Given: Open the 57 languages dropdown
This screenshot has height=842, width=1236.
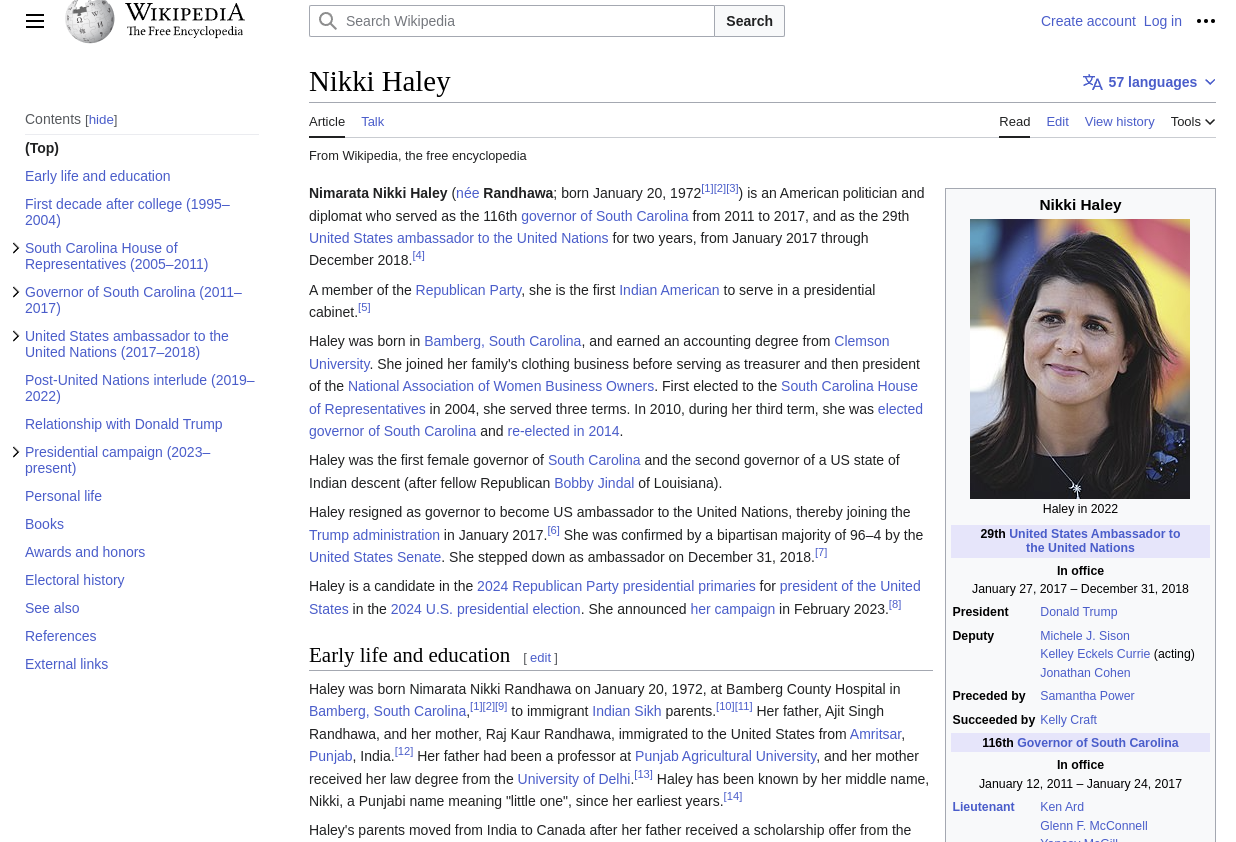Looking at the screenshot, I should point(1150,82).
